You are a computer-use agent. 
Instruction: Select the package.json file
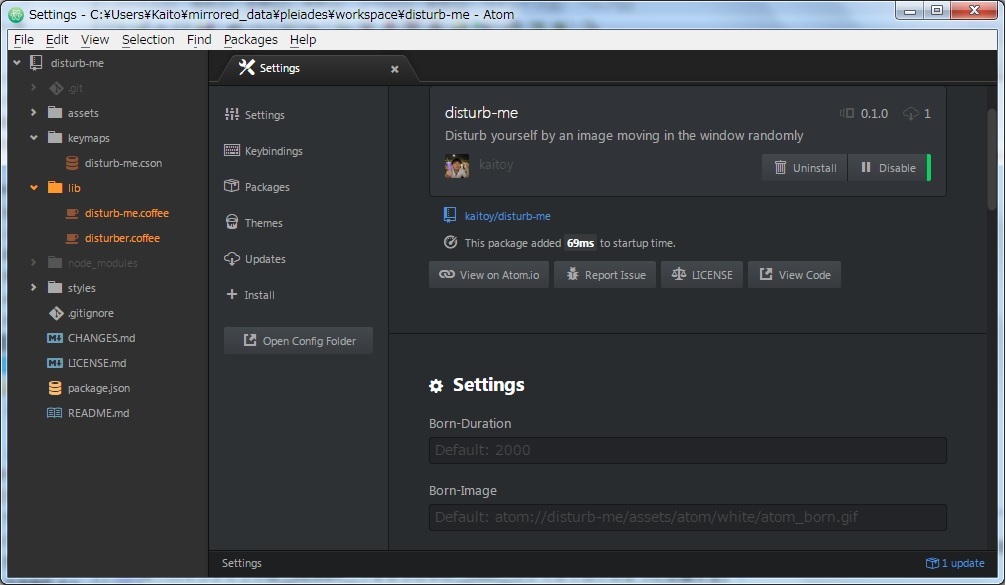[99, 388]
